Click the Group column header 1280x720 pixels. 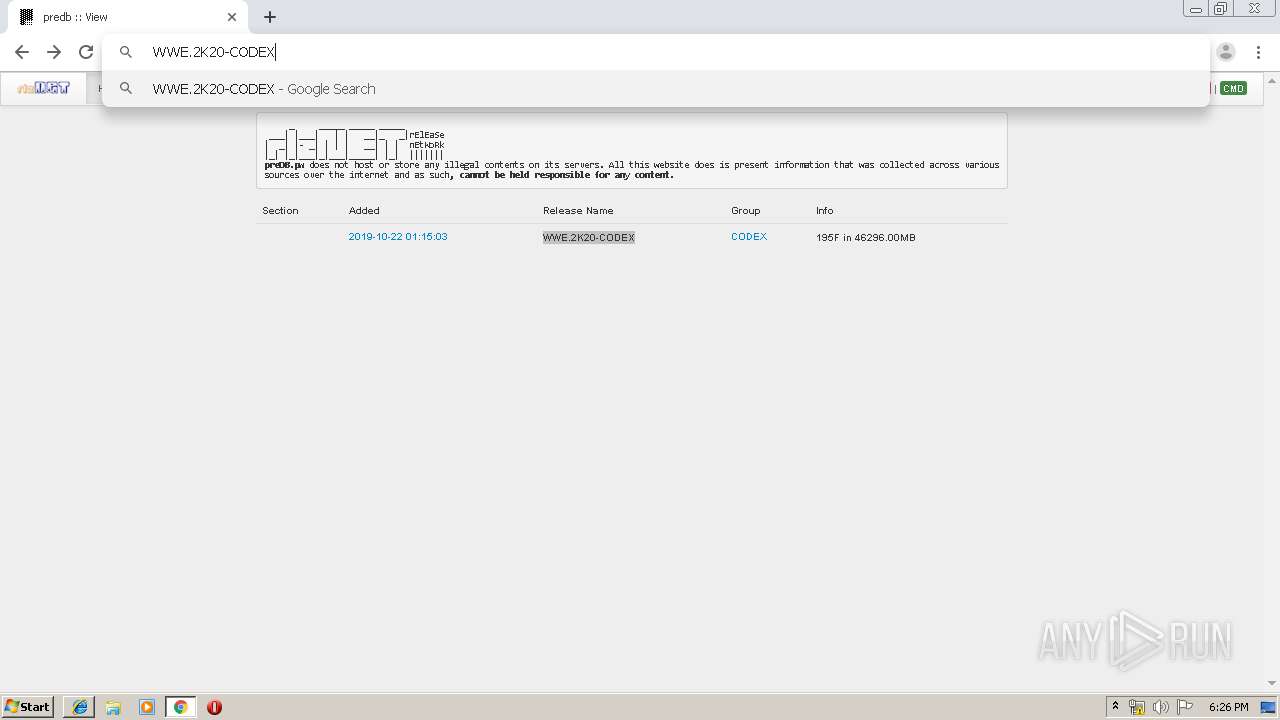point(746,211)
